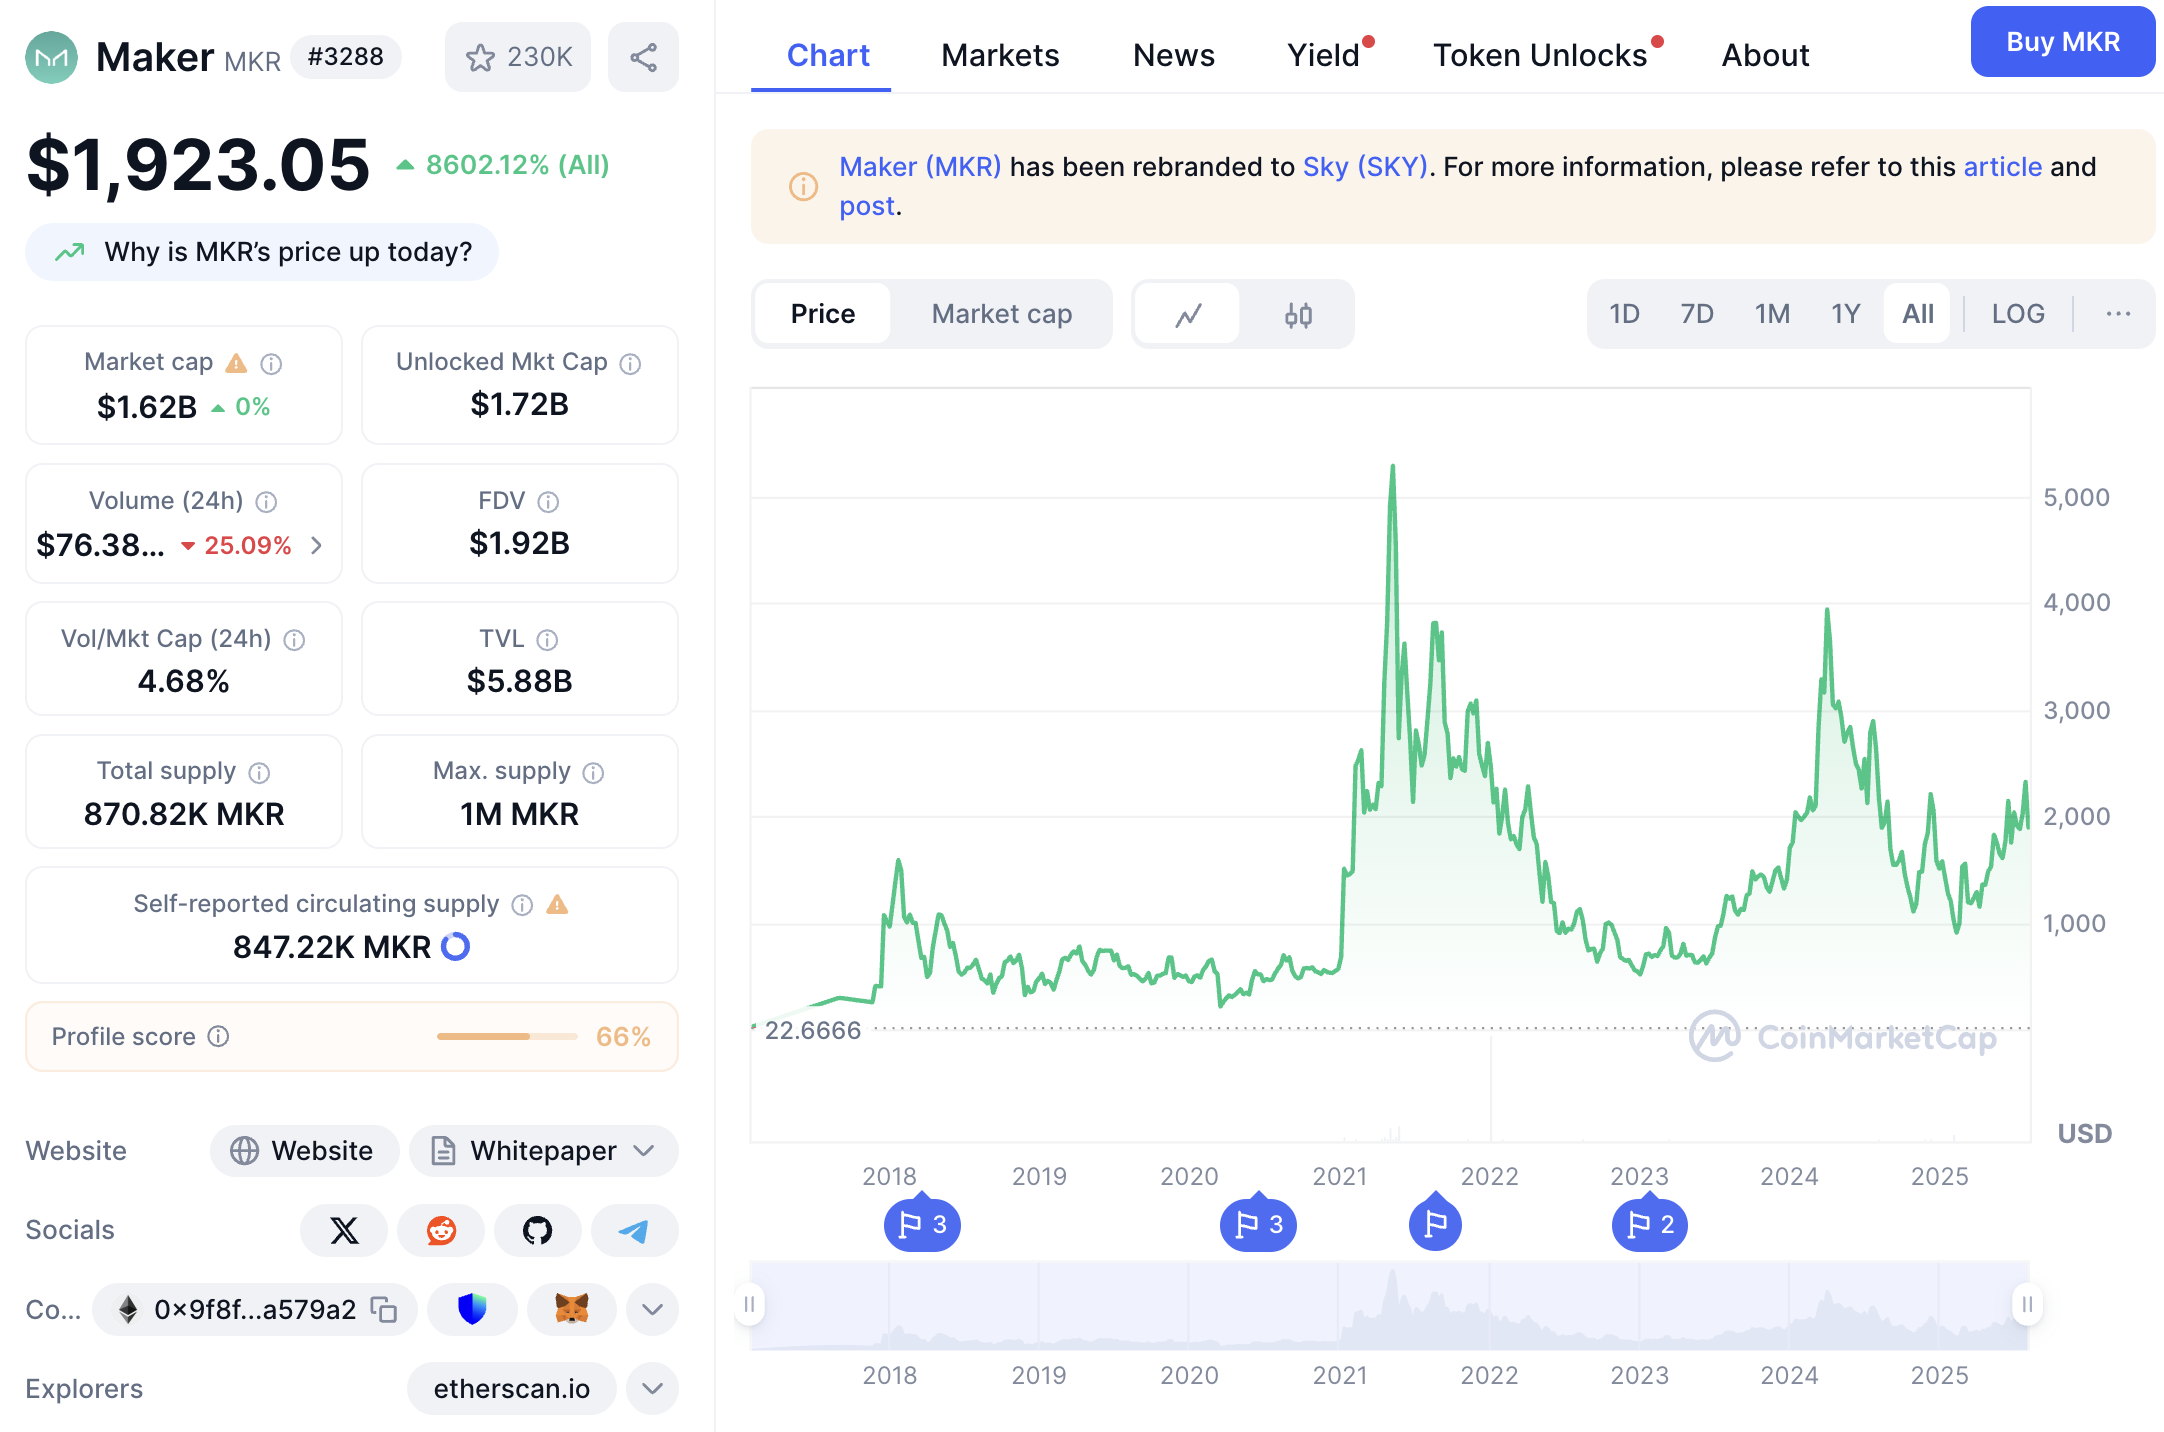Open the single-flag event marker near 2022
Viewport: 2164px width, 1432px height.
click(1435, 1223)
